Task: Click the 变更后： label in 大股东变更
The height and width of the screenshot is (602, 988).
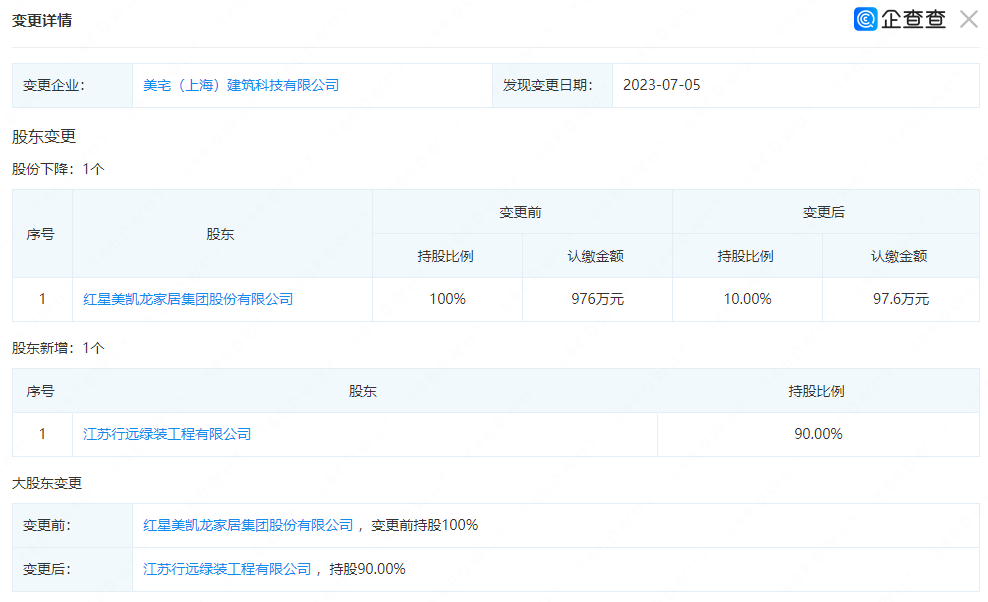Action: [47, 569]
